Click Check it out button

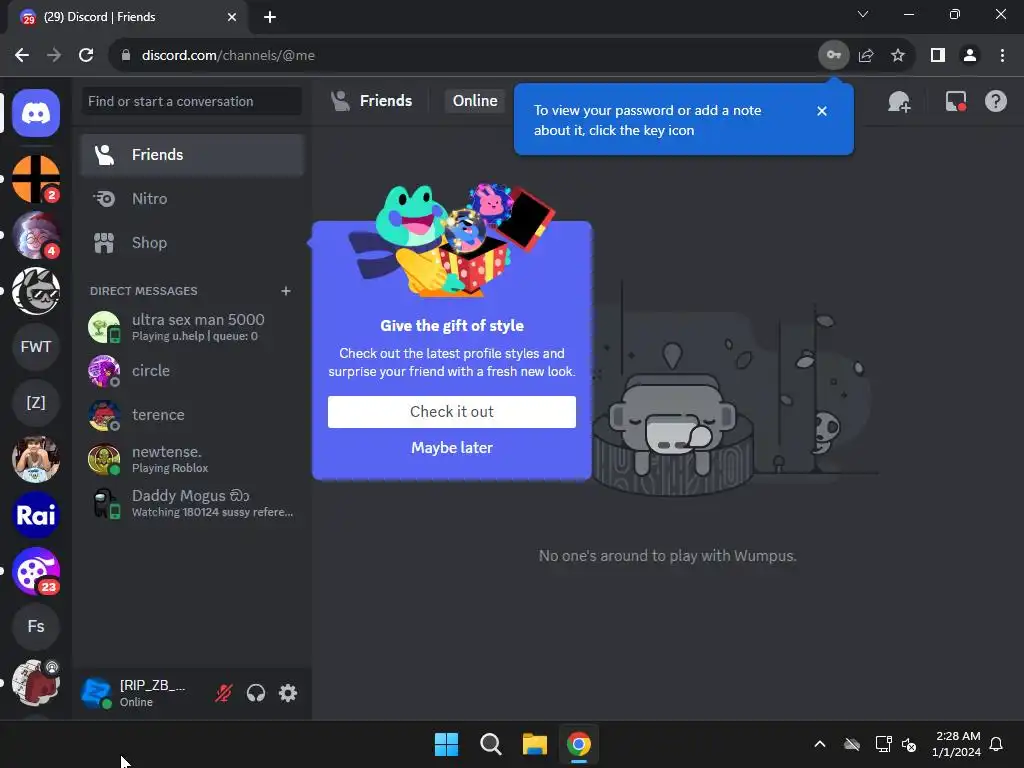(x=452, y=412)
